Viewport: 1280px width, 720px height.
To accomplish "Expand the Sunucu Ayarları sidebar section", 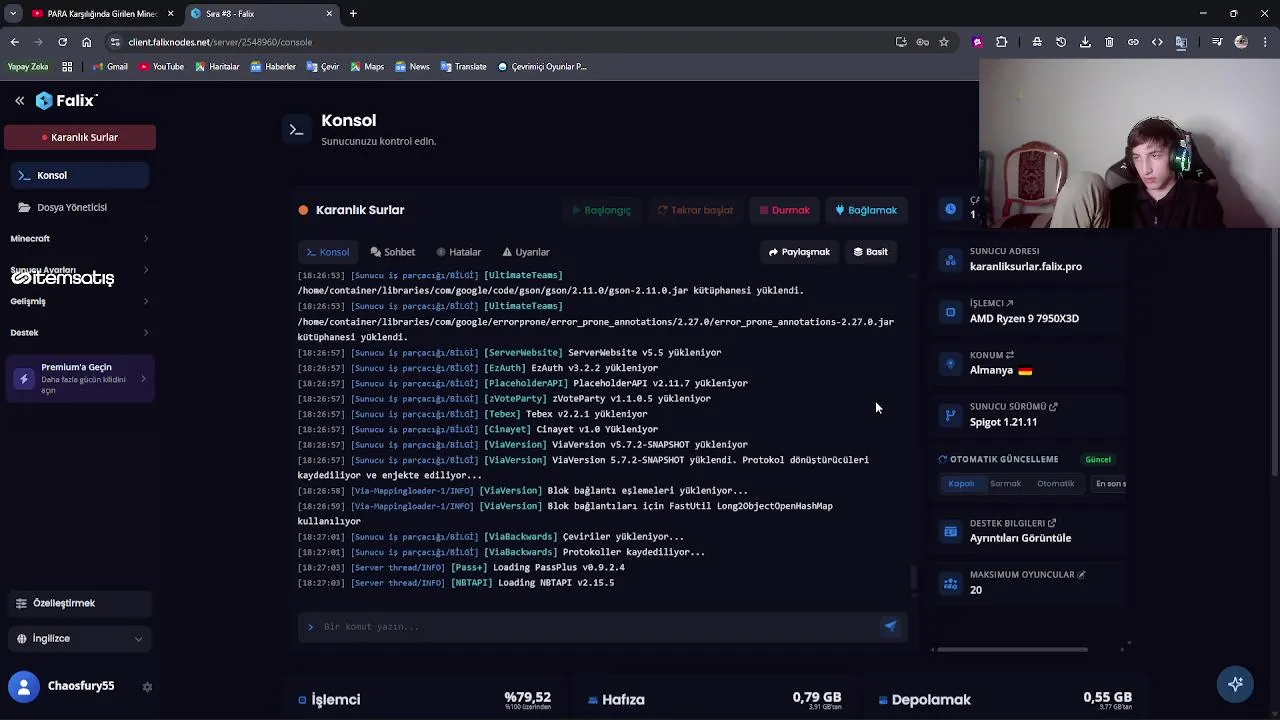I will 80,270.
